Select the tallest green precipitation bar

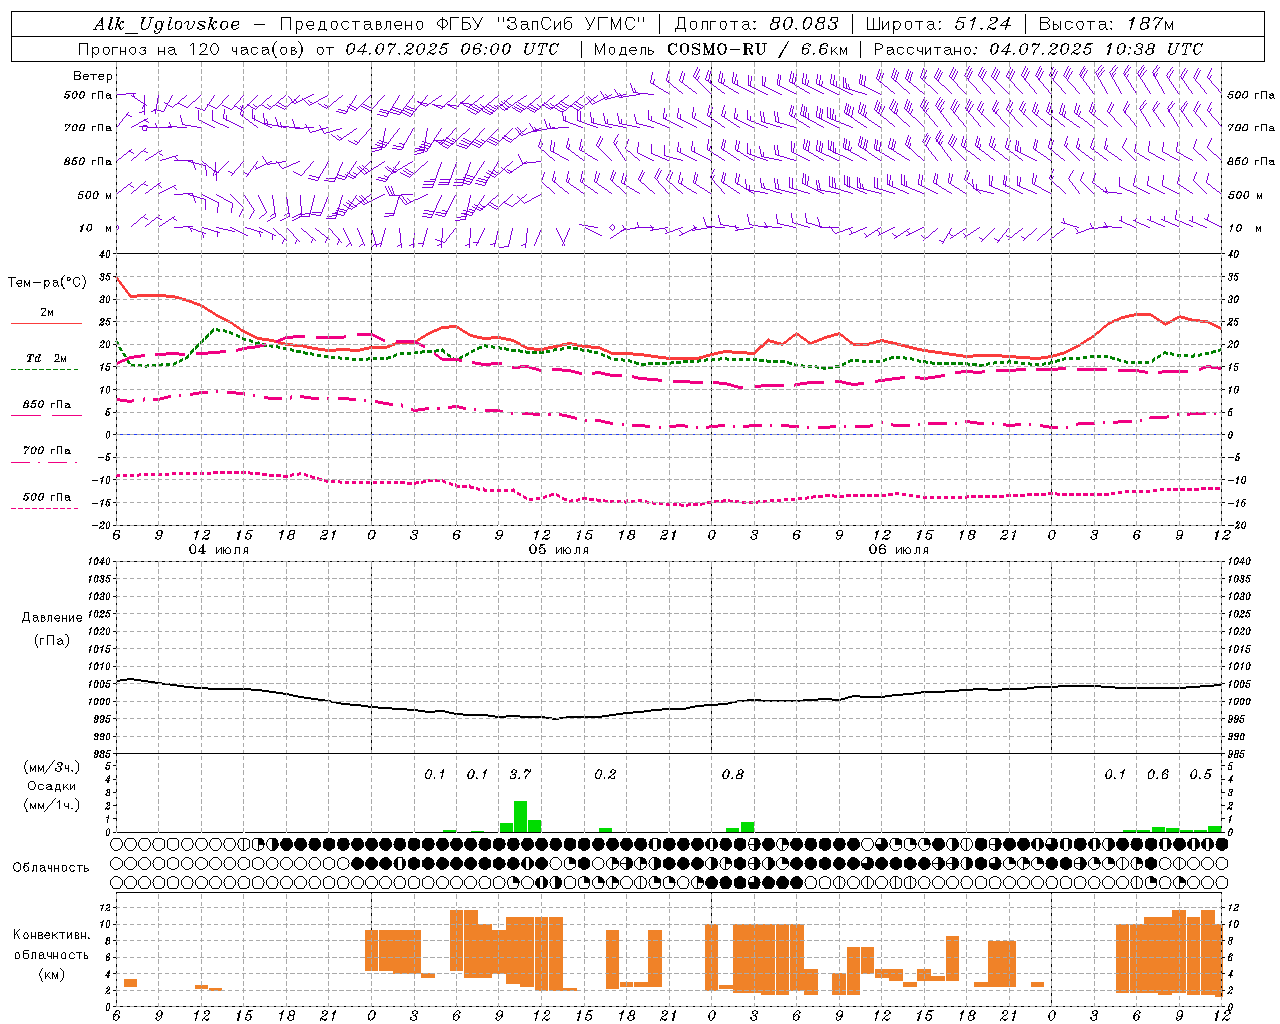tap(520, 816)
